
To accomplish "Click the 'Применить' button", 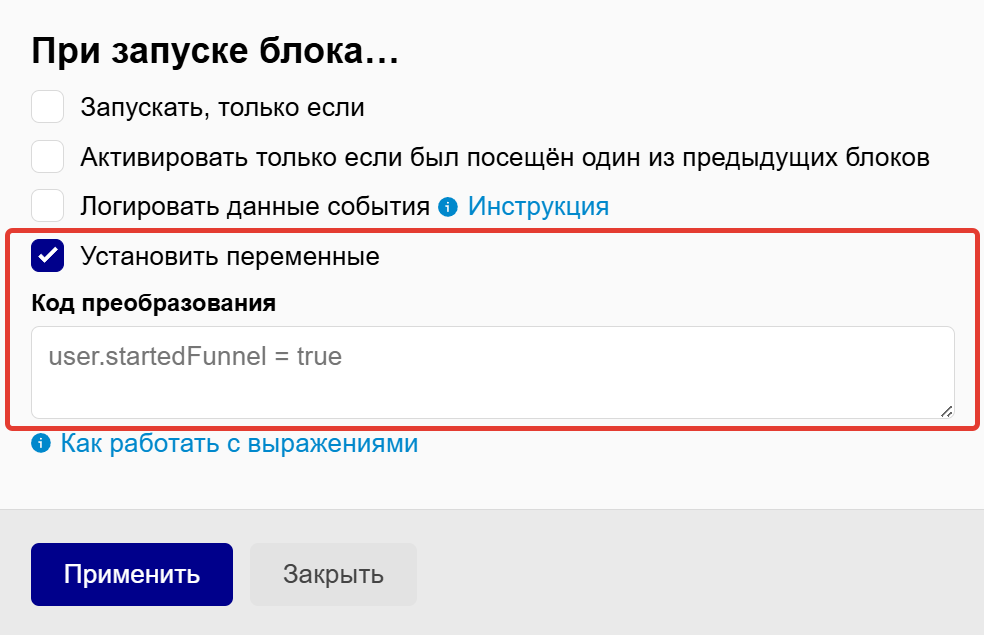I will click(x=132, y=574).
